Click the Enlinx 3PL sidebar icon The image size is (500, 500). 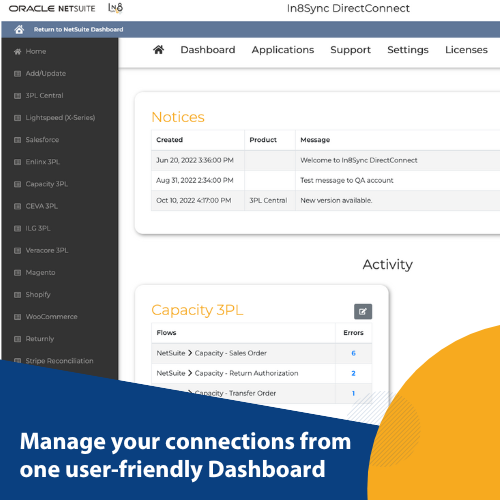17,162
